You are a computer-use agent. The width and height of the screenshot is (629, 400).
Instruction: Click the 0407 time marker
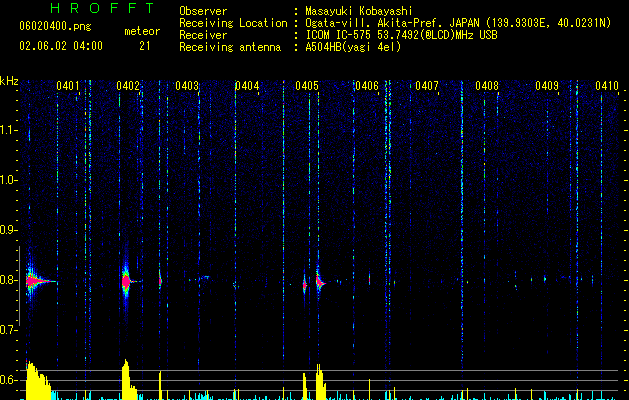(427, 86)
